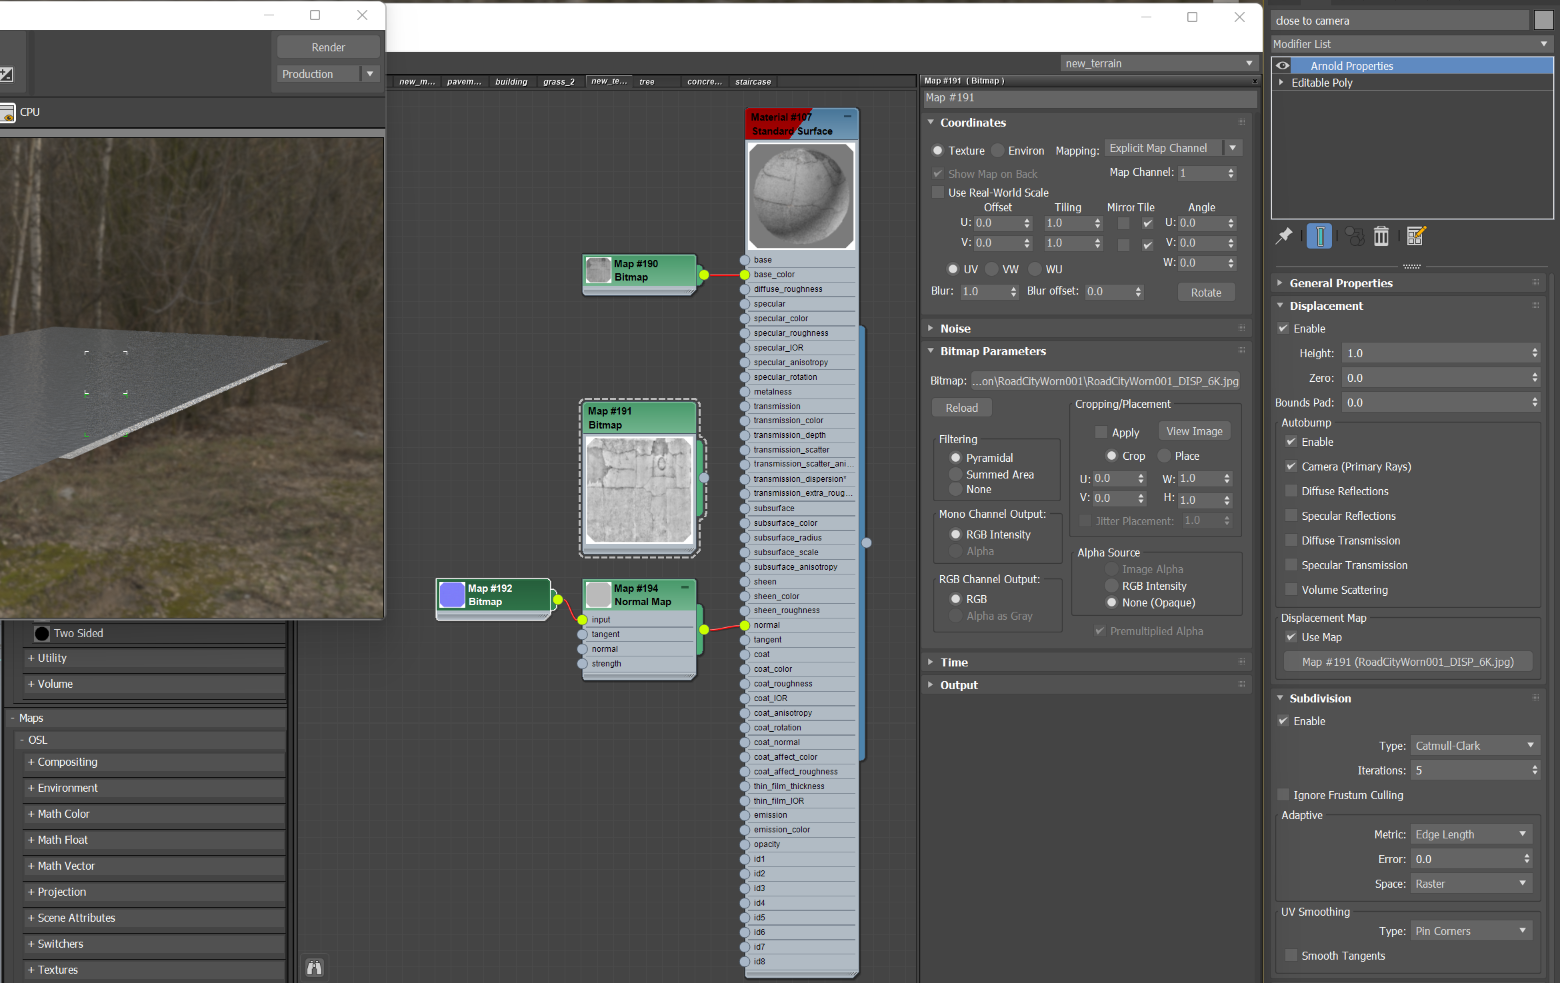Open configure modifier sets icon
Screen dimensions: 1560x983
1415,236
